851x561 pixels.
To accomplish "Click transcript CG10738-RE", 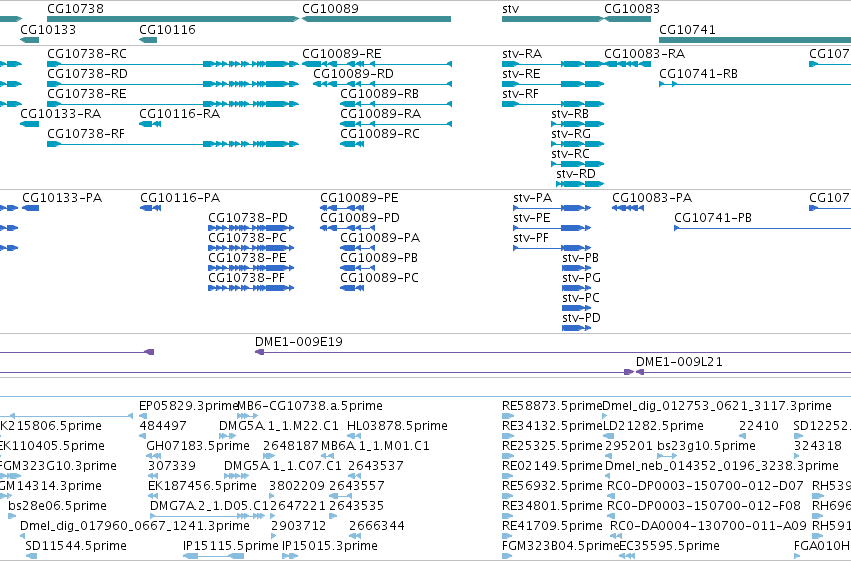I will pyautogui.click(x=87, y=94).
